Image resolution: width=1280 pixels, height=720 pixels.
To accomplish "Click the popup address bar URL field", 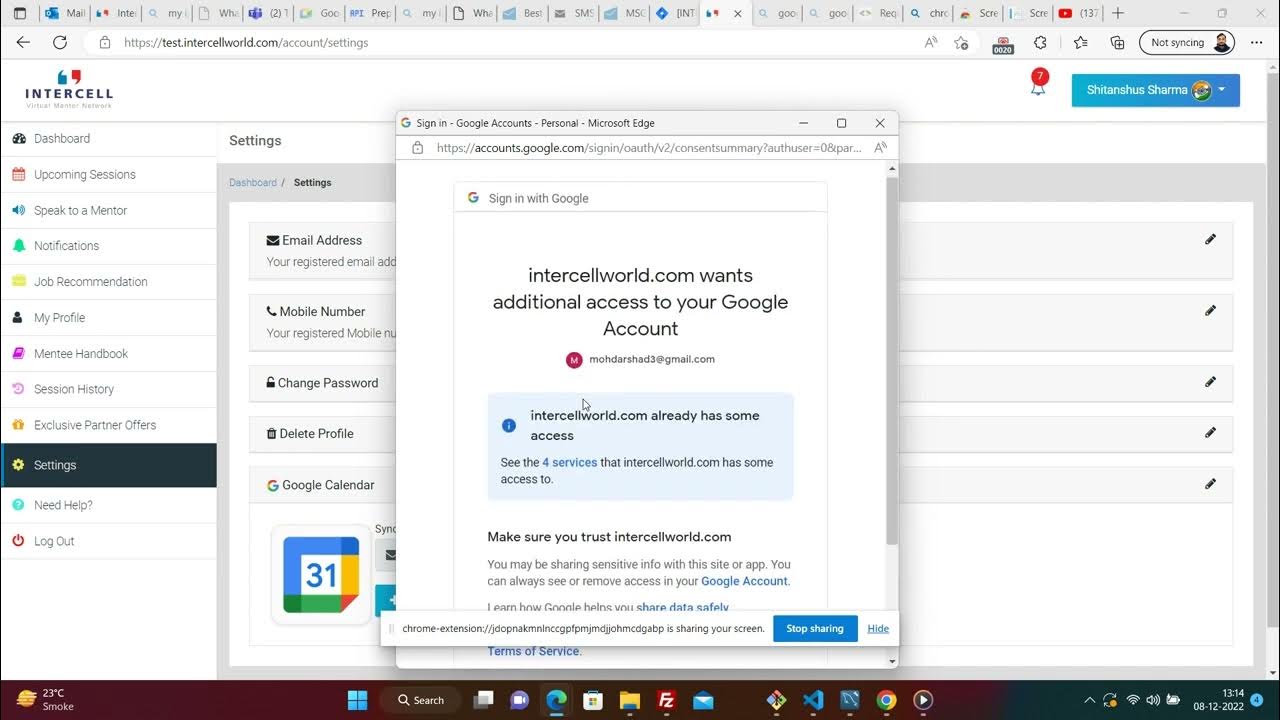I will (649, 148).
